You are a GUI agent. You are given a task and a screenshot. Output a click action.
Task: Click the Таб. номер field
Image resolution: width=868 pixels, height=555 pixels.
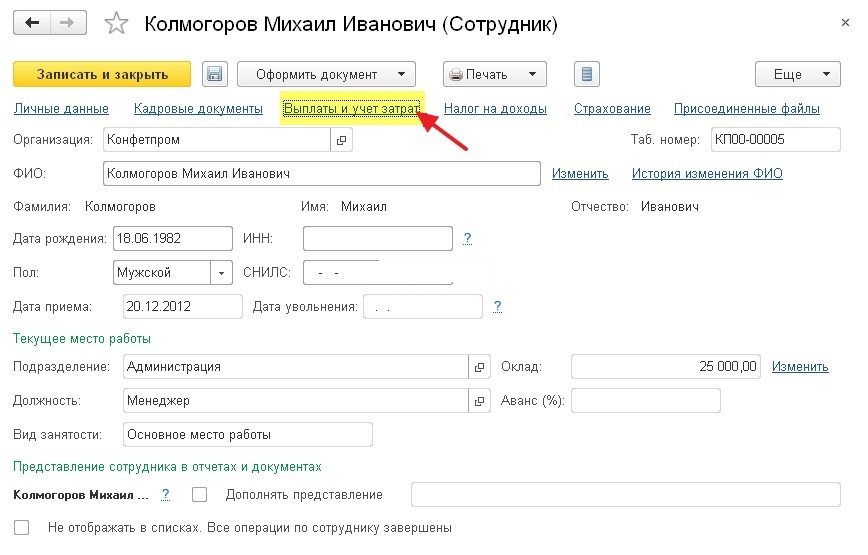pyautogui.click(x=776, y=140)
